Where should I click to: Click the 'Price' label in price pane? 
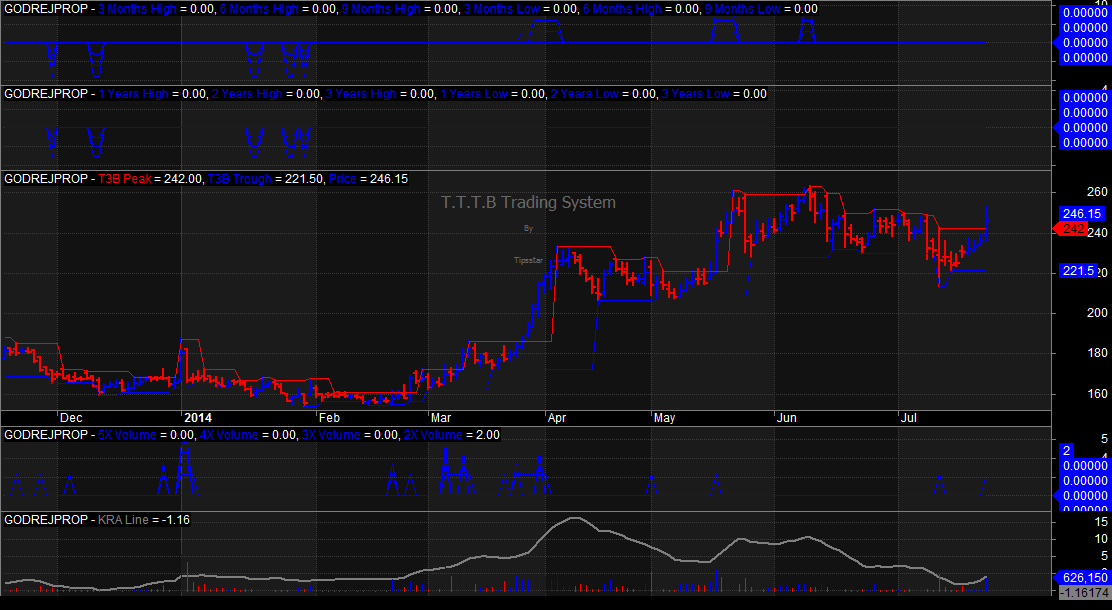(343, 179)
